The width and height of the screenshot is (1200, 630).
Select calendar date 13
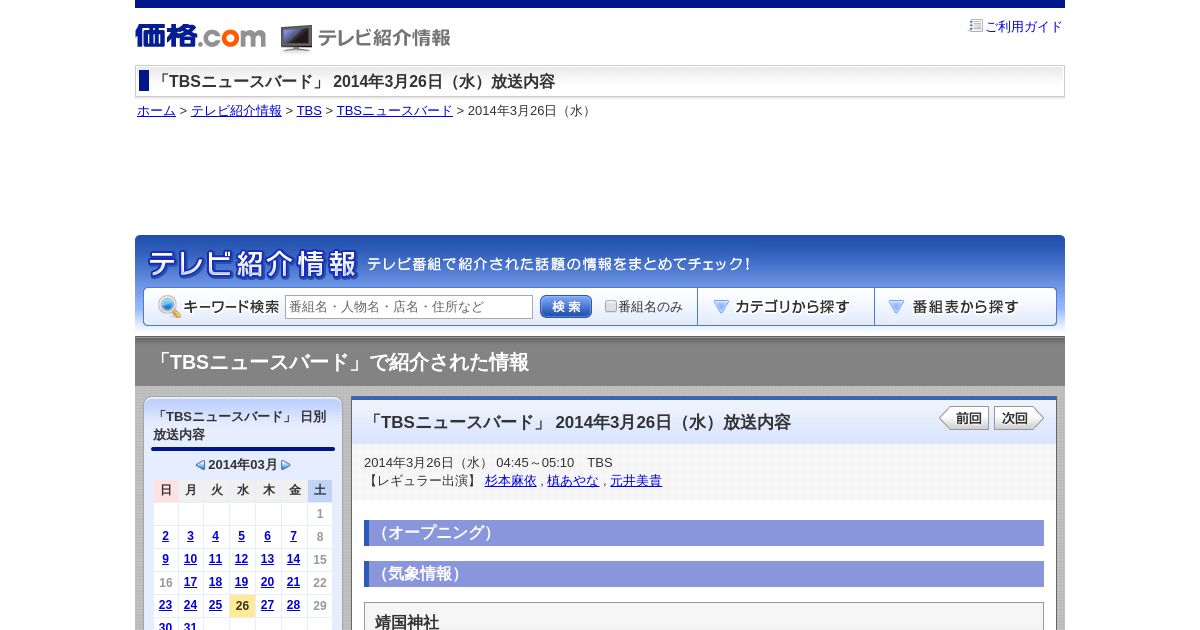[x=267, y=559]
